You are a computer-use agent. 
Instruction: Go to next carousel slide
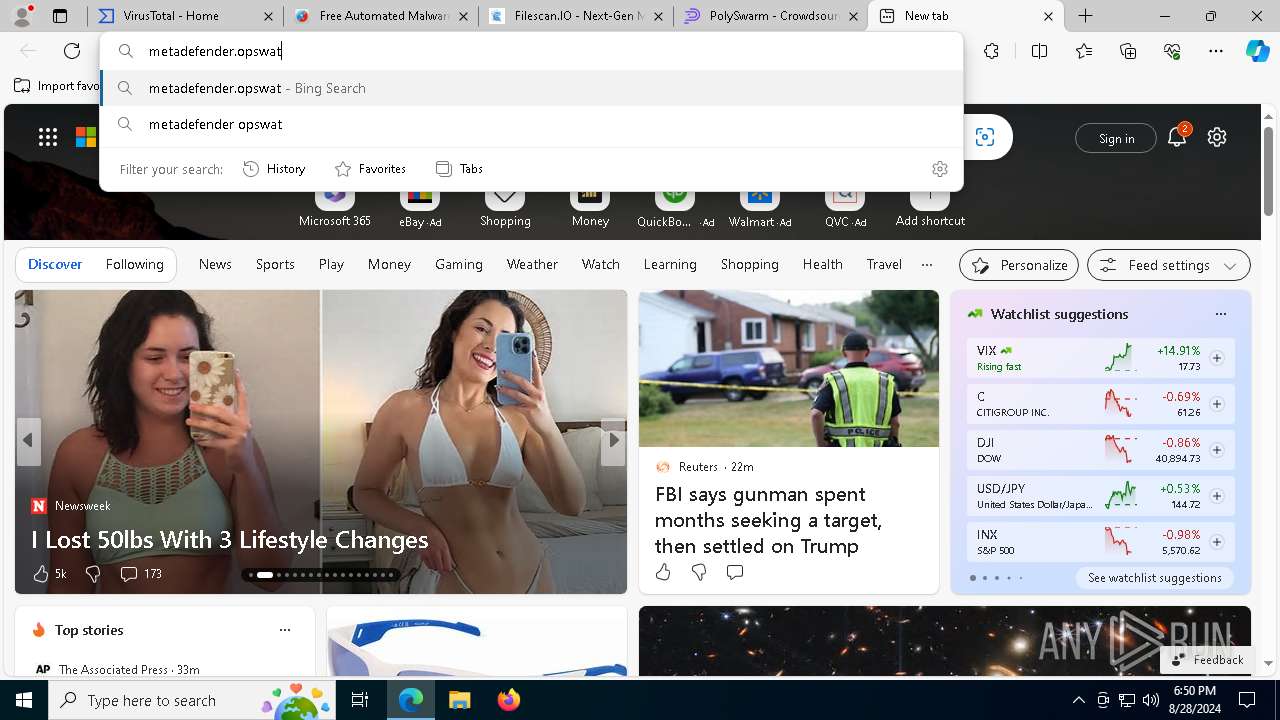(613, 440)
